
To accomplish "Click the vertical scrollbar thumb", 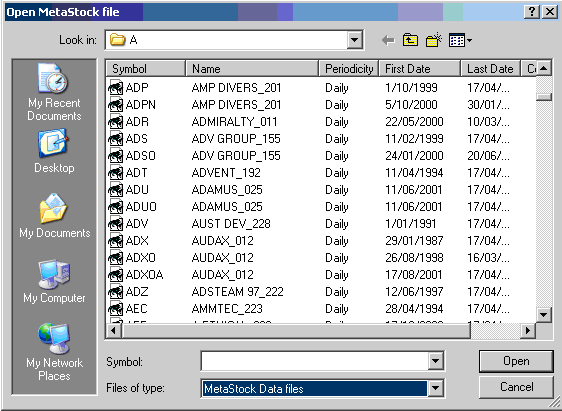I will coord(544,97).
